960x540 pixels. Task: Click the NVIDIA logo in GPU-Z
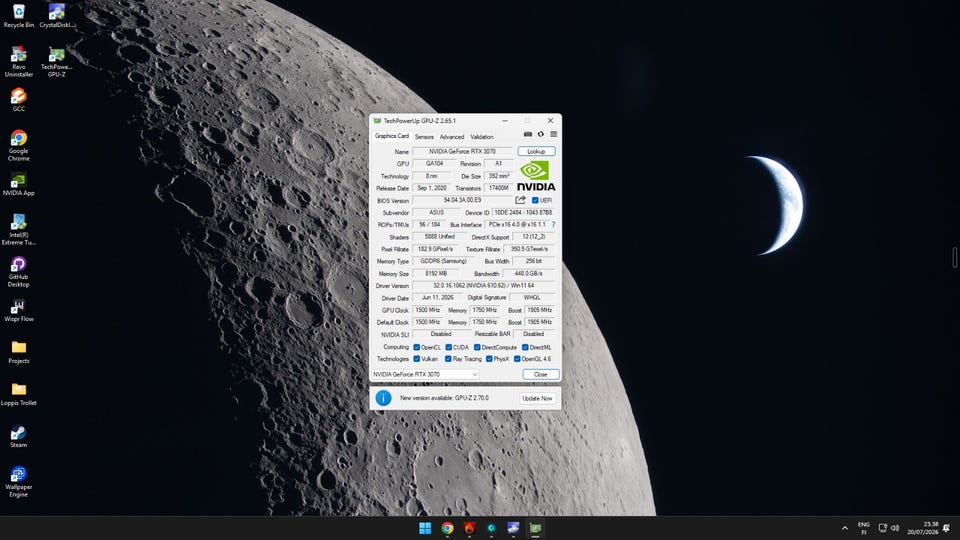click(x=536, y=176)
